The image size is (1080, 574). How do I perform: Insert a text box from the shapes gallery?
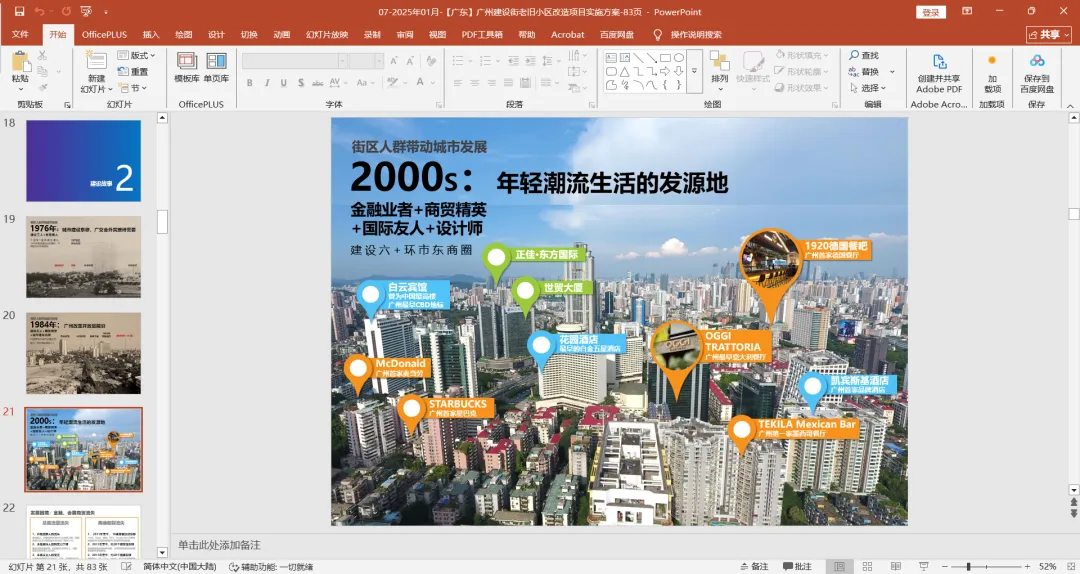611,58
